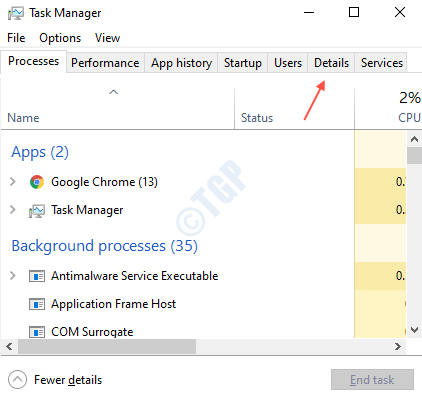Select the Google Chrome (13) row text
422x400 pixels.
pyautogui.click(x=104, y=182)
